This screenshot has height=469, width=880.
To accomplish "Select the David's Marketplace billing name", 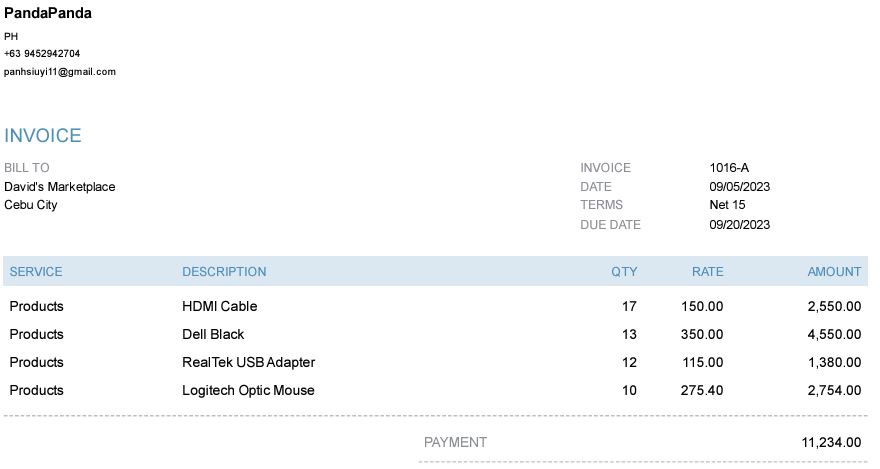I will 60,187.
